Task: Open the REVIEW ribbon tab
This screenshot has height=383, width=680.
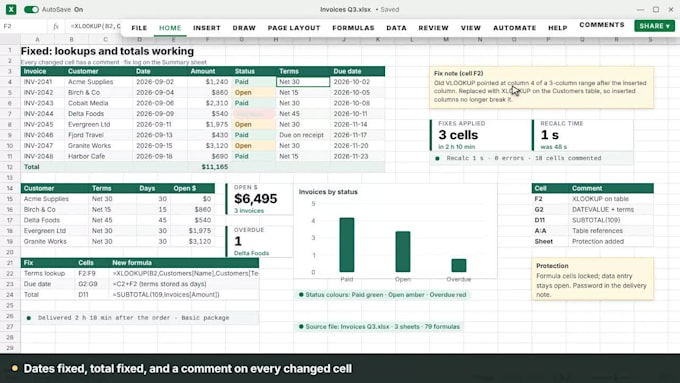Action: [433, 28]
